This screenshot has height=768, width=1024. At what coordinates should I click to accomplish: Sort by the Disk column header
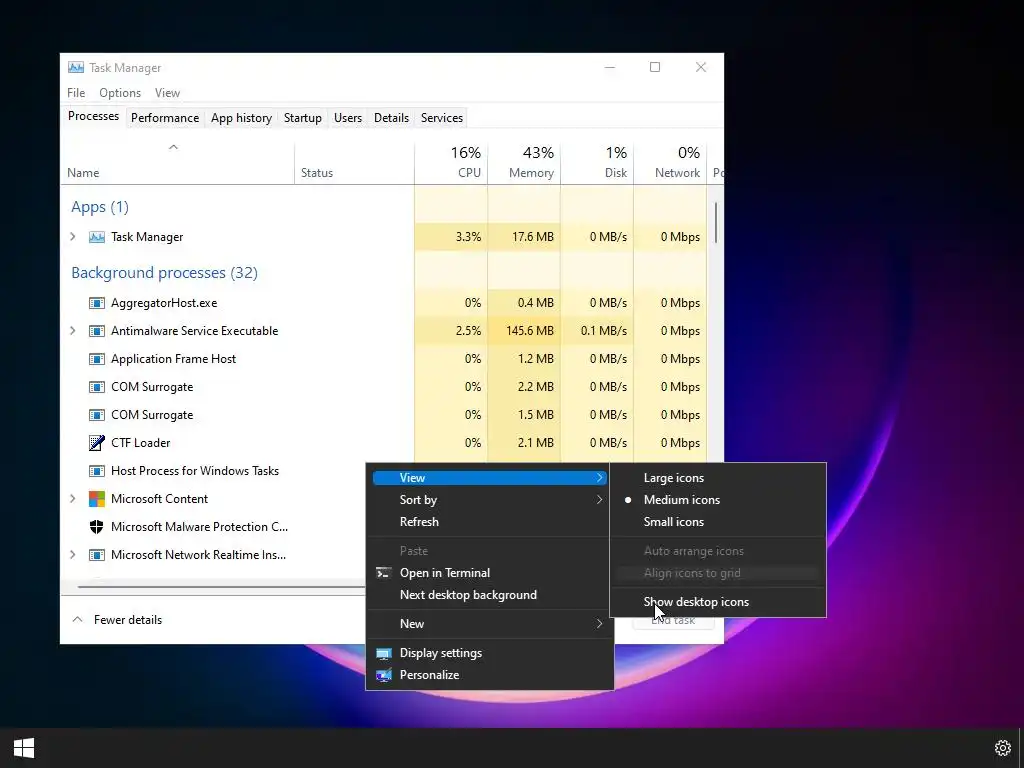point(597,162)
